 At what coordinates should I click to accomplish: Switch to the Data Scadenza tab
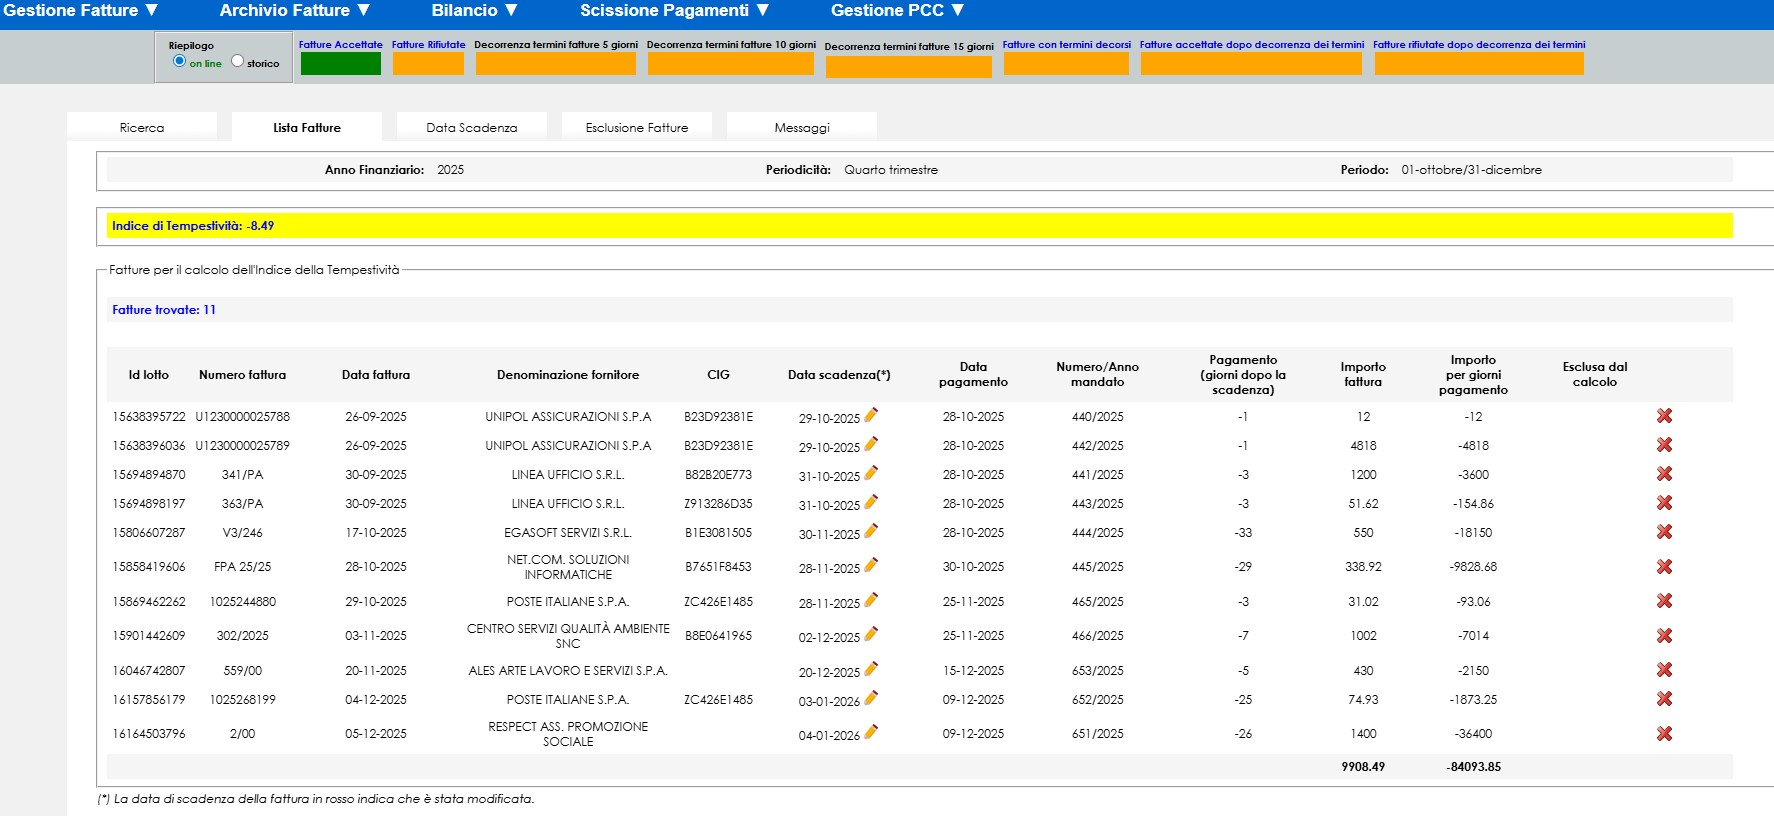coord(471,128)
